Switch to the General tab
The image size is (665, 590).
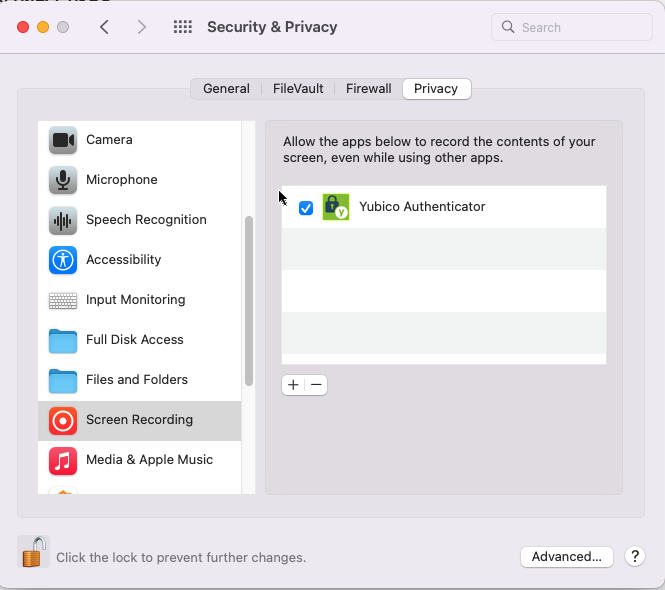point(226,89)
